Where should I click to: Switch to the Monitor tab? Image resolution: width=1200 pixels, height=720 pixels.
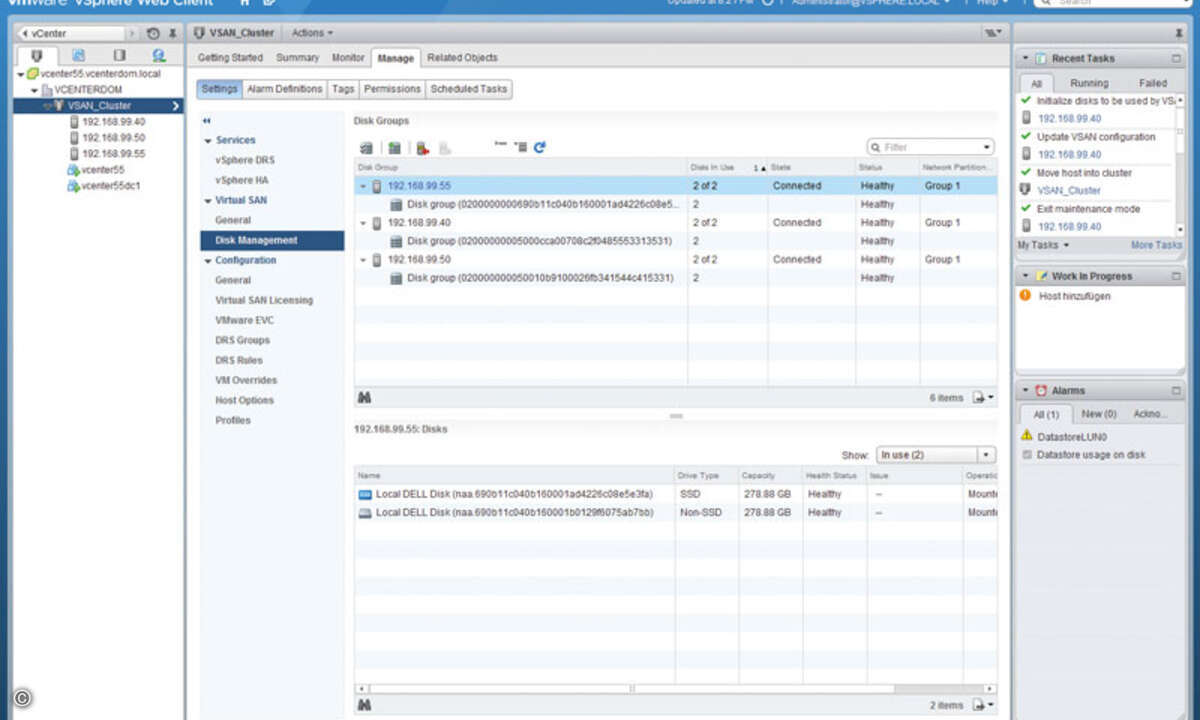[x=348, y=58]
